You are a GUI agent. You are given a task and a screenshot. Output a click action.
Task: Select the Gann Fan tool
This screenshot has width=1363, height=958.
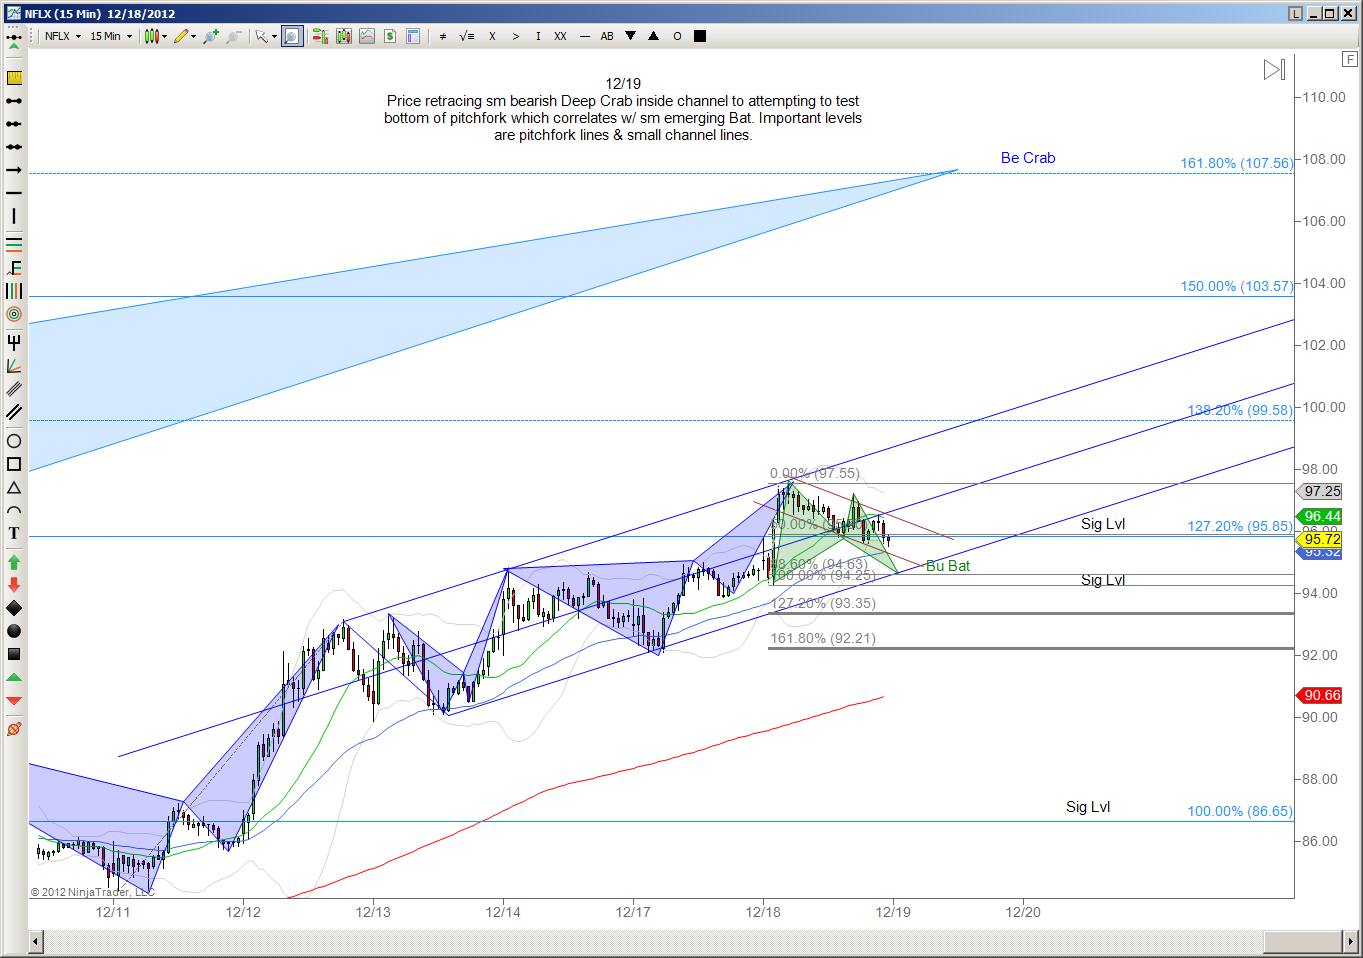tap(14, 366)
